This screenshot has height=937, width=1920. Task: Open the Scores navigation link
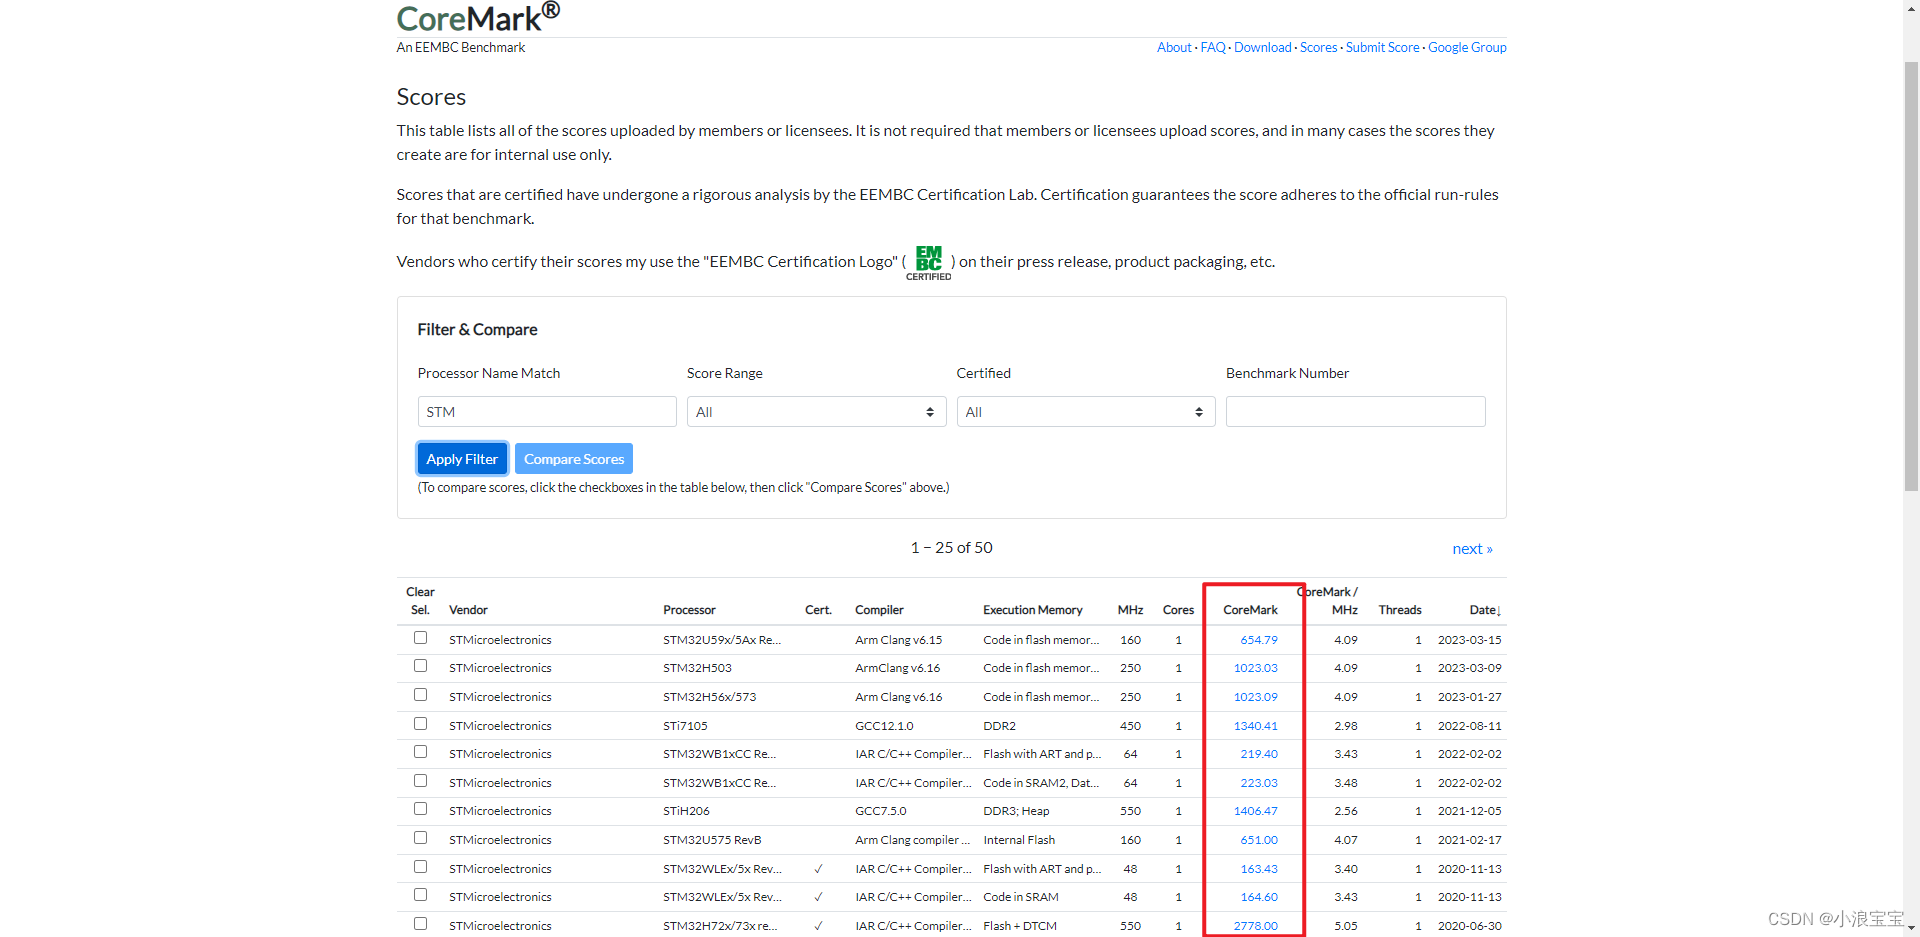(x=1318, y=48)
